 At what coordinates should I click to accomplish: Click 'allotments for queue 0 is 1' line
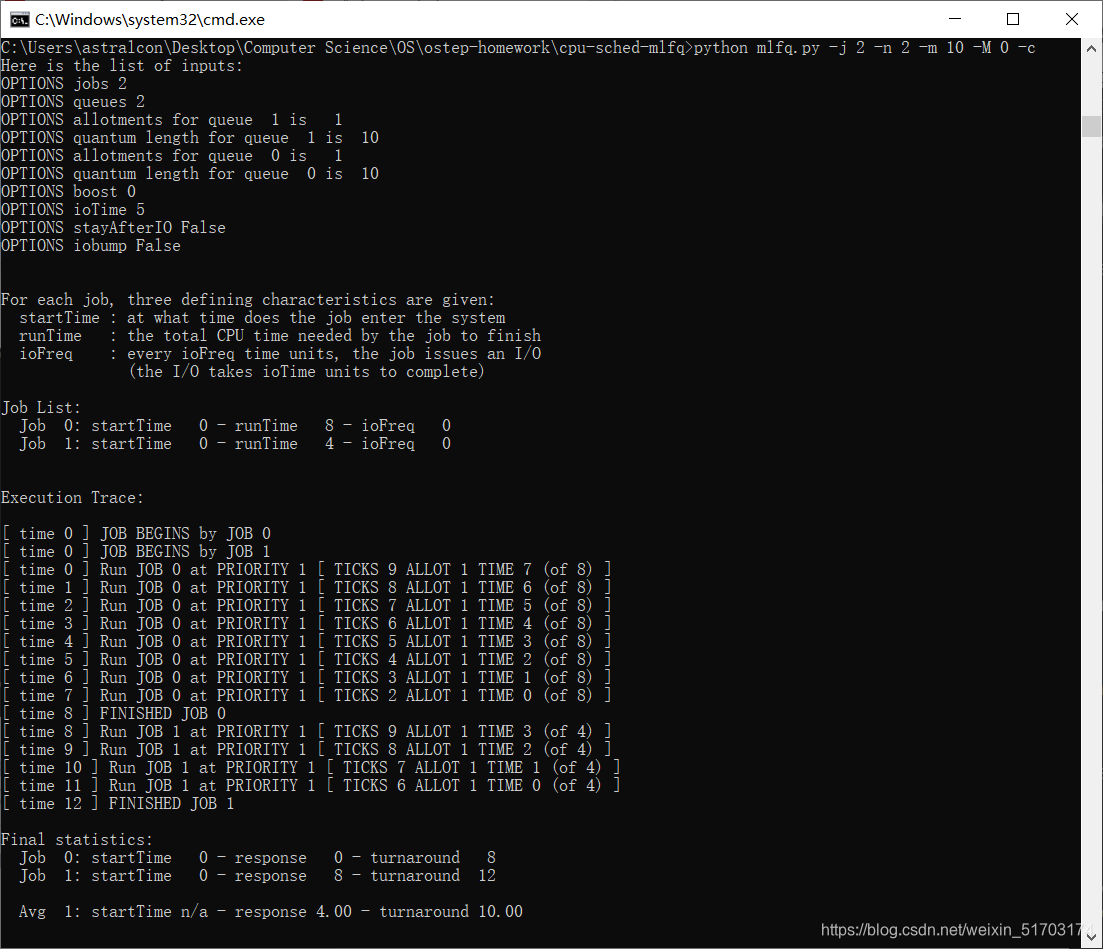tap(172, 155)
